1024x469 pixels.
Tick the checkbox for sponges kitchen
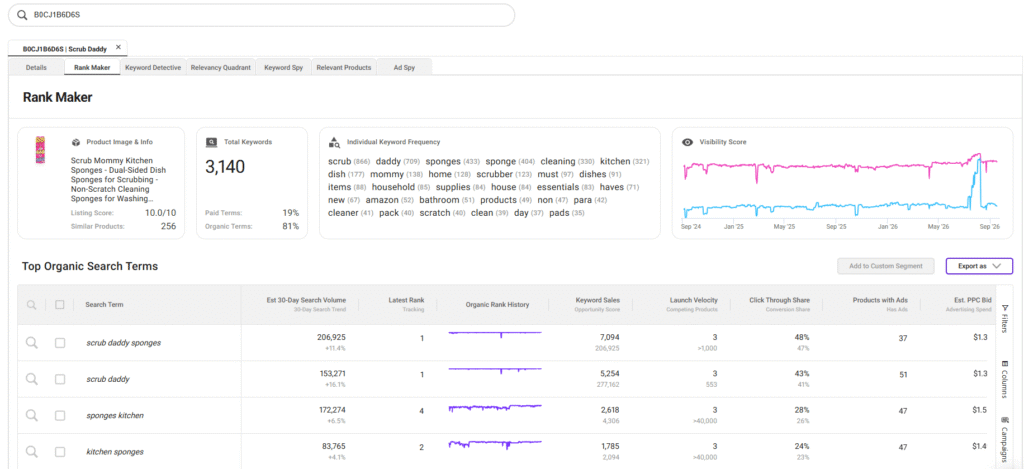[x=60, y=415]
